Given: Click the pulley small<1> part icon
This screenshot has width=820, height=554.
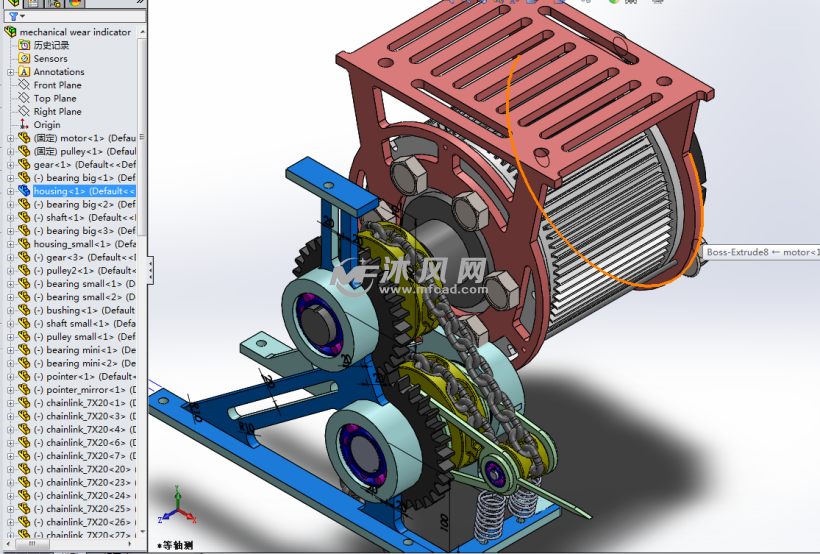Looking at the screenshot, I should point(24,336).
